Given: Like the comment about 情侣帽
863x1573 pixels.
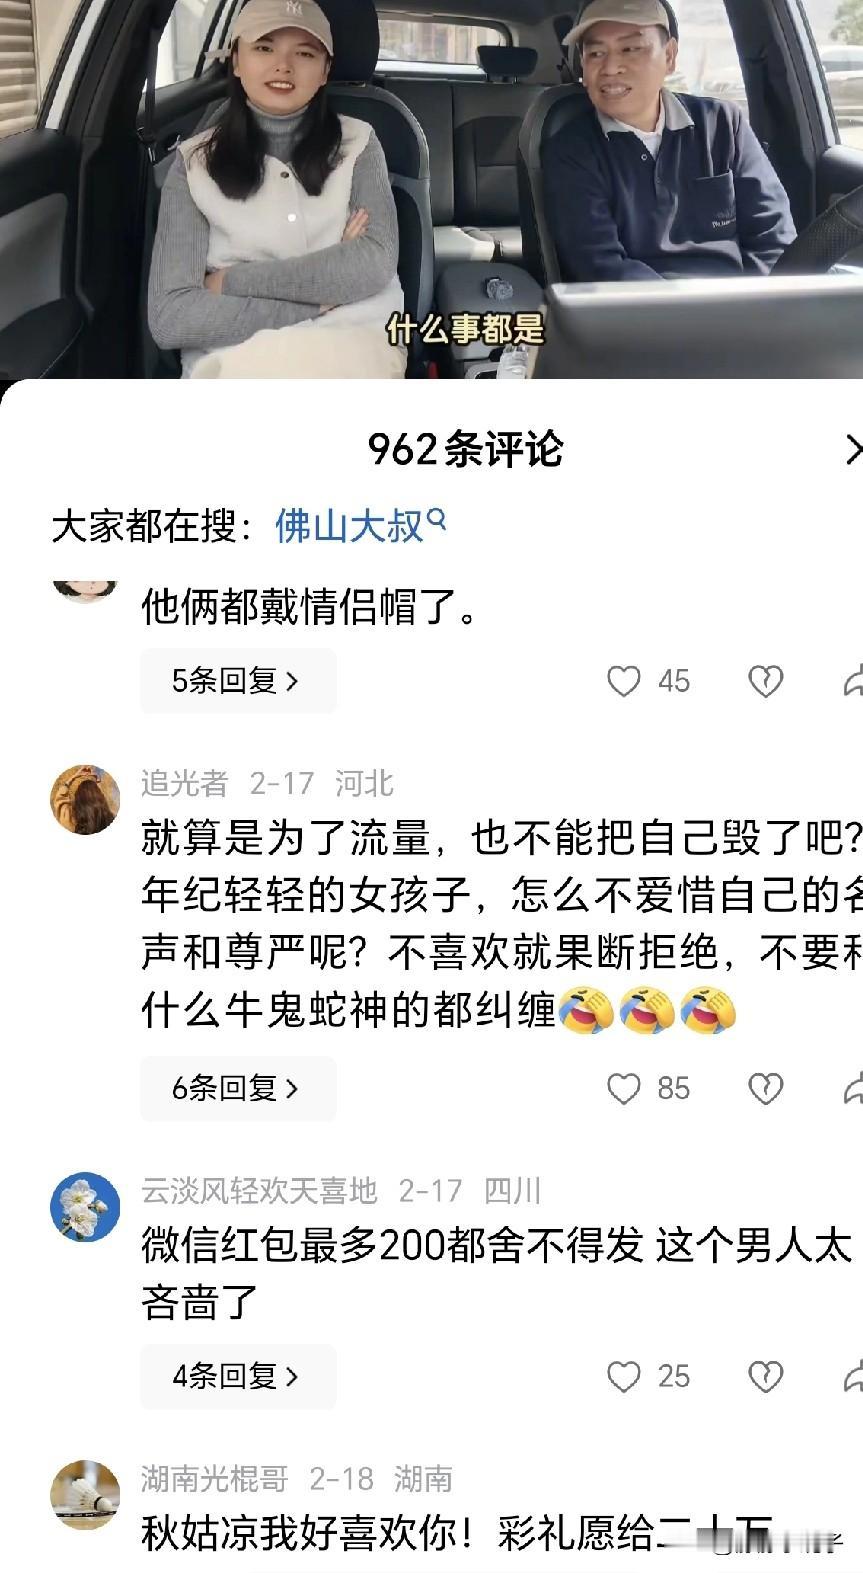Looking at the screenshot, I should coord(624,681).
